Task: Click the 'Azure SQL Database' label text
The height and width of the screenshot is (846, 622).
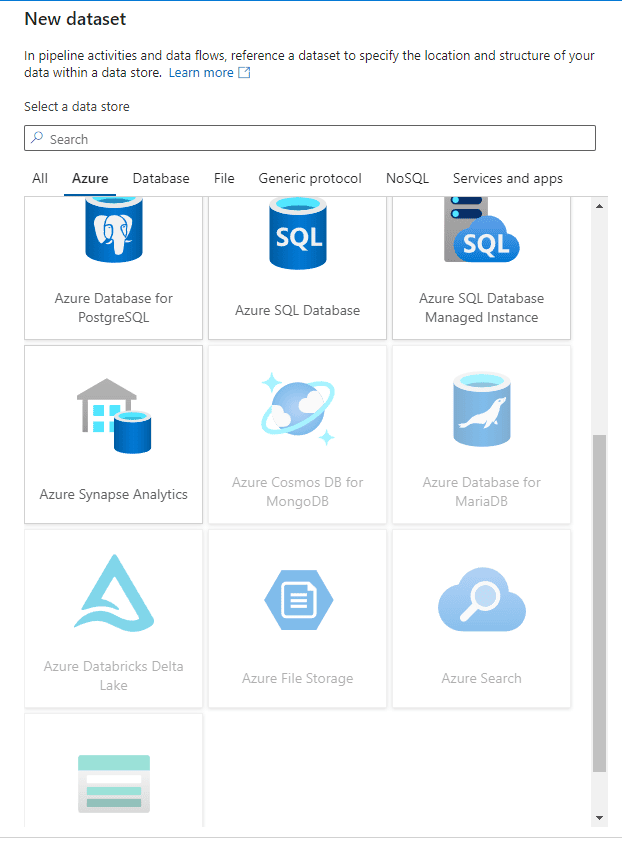Action: [x=298, y=310]
